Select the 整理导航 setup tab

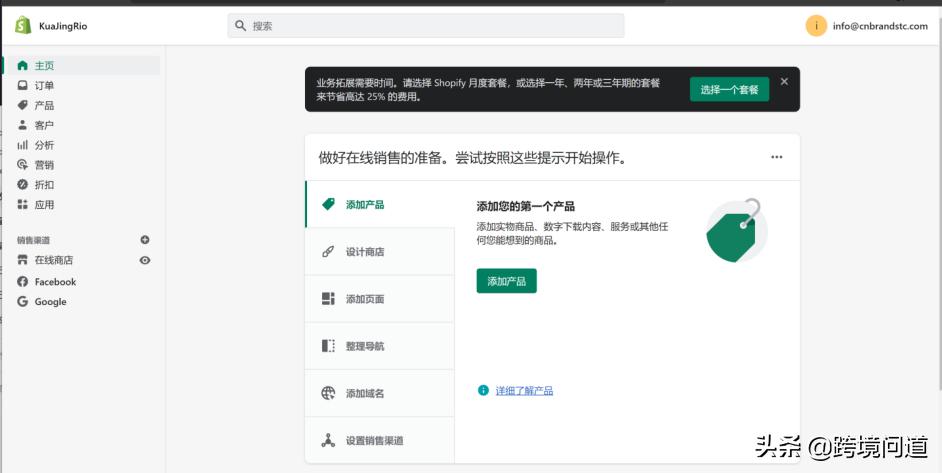(380, 346)
